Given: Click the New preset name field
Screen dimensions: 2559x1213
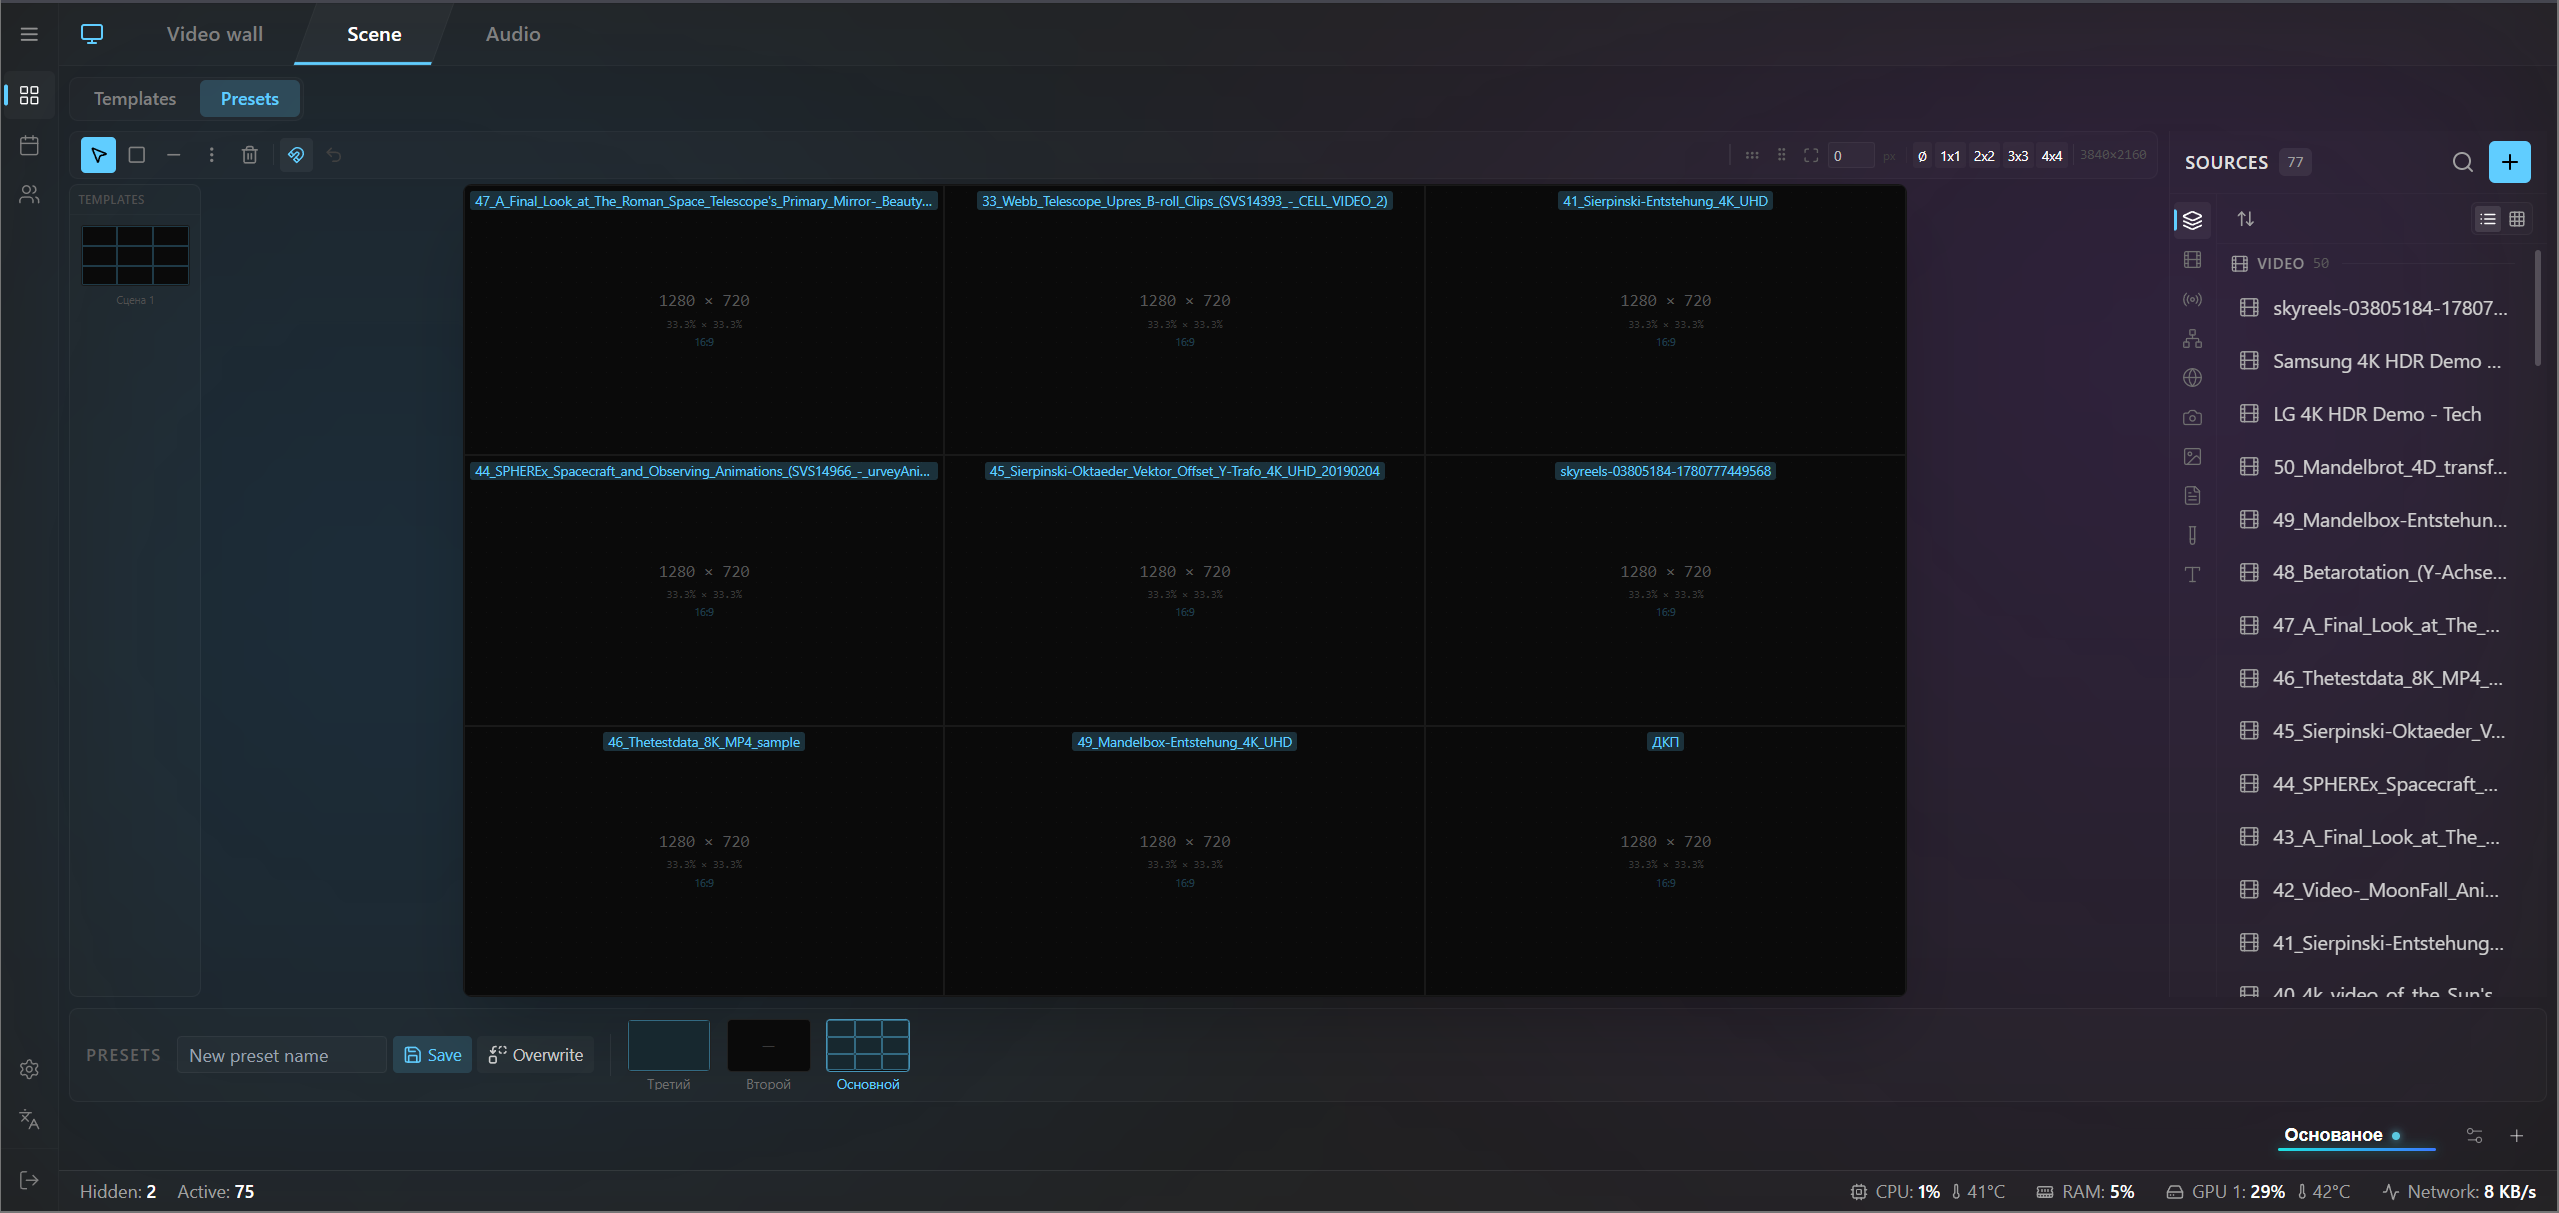Looking at the screenshot, I should point(282,1055).
